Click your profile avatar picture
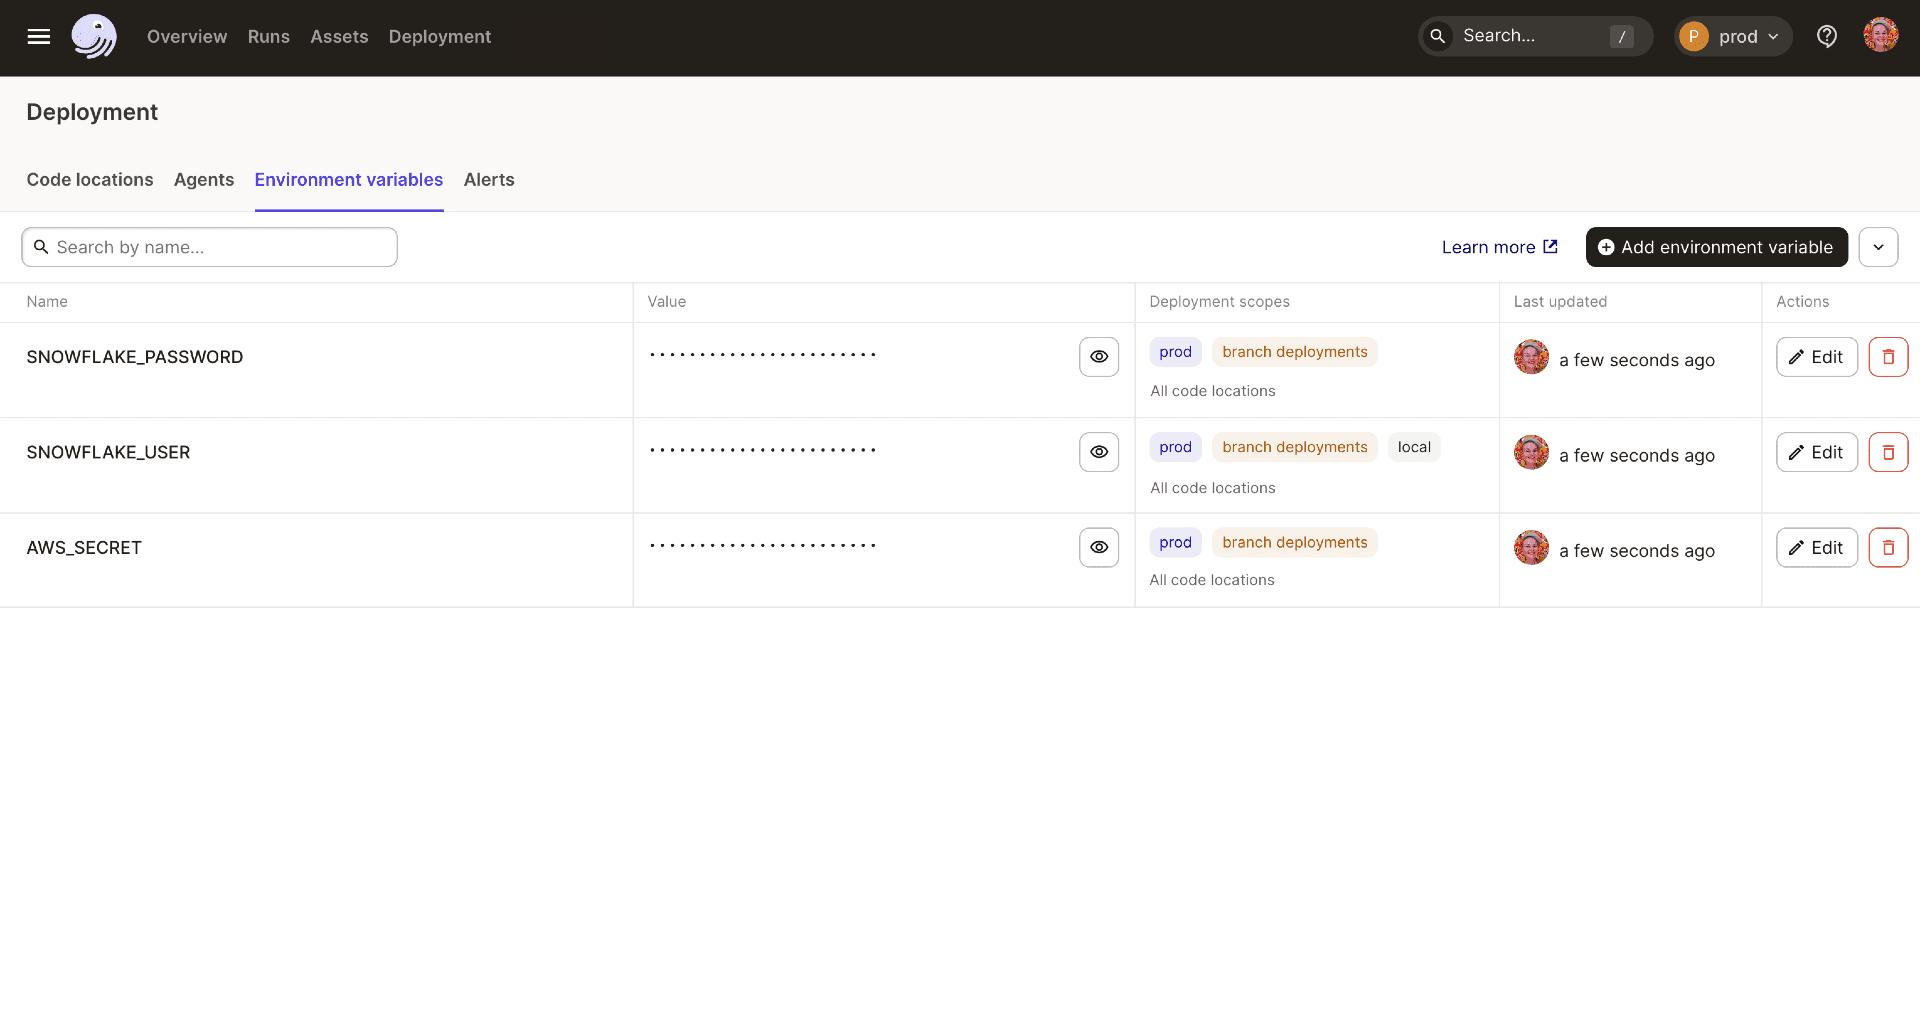Image resolution: width=1920 pixels, height=1016 pixels. (x=1883, y=33)
